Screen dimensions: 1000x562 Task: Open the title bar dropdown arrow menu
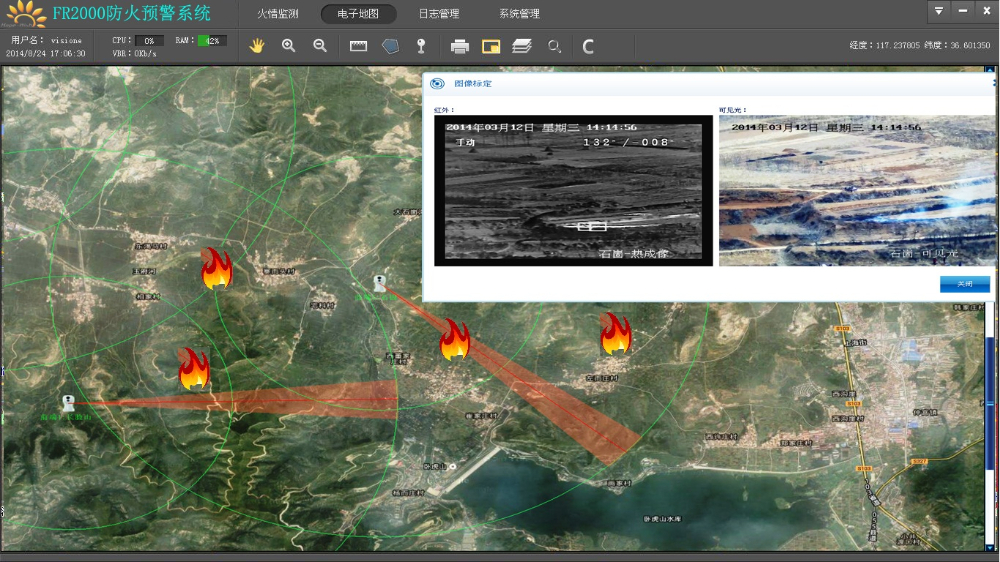click(939, 11)
